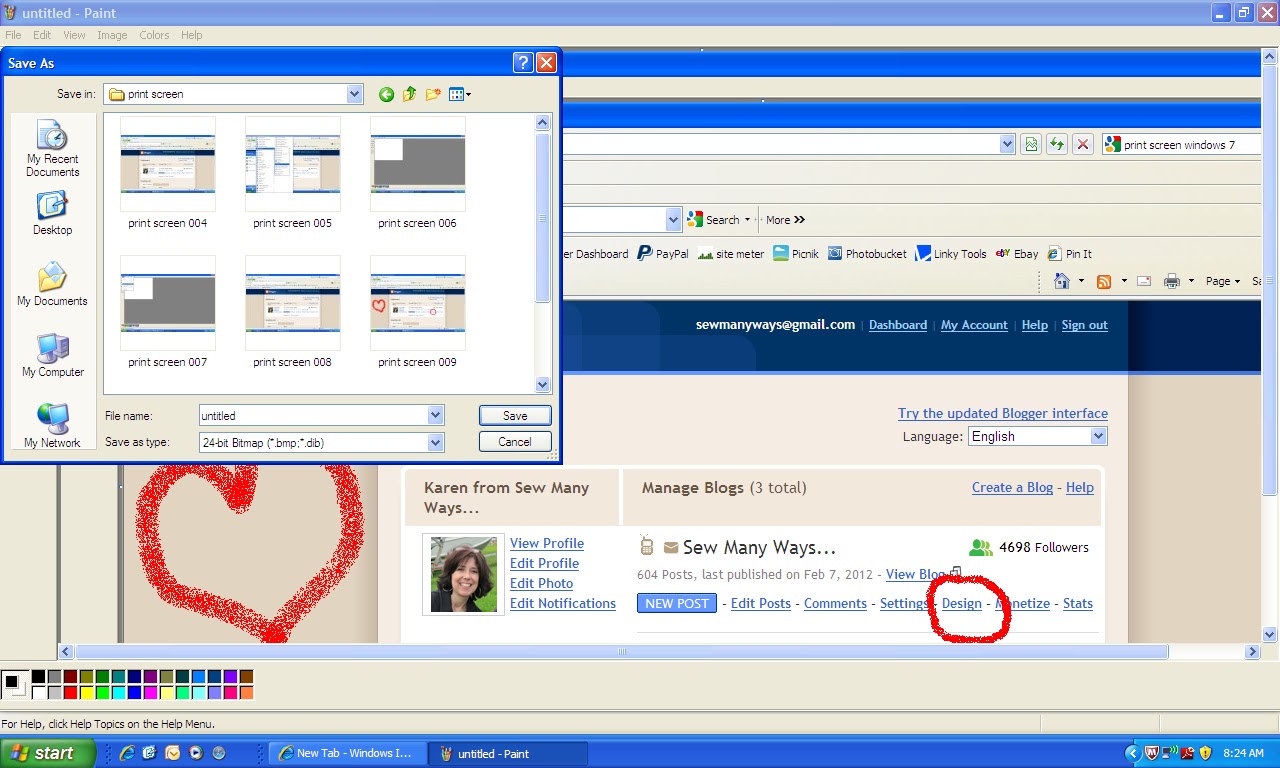Open the Create a Blog link

point(1012,487)
